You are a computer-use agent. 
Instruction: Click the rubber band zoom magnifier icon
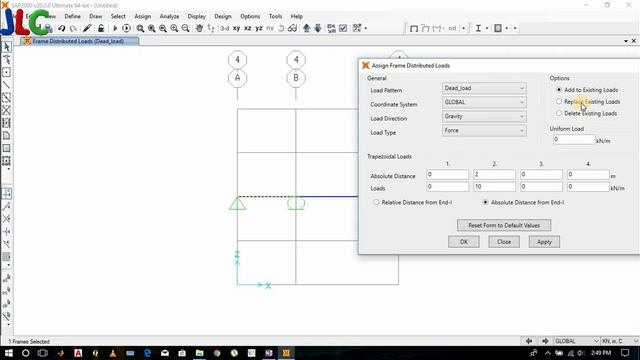pos(140,28)
